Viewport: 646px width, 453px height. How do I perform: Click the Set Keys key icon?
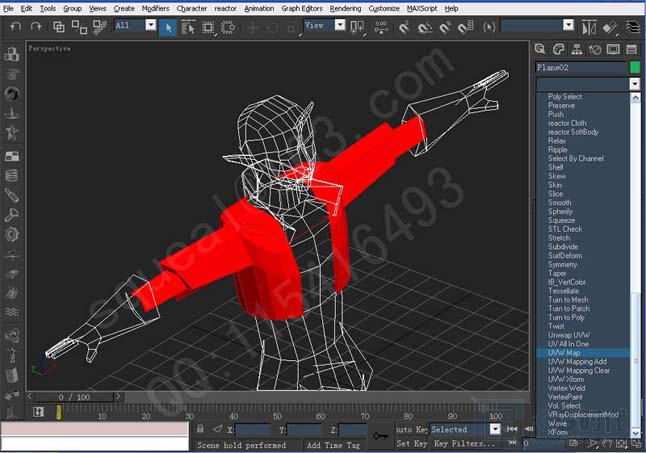click(380, 435)
